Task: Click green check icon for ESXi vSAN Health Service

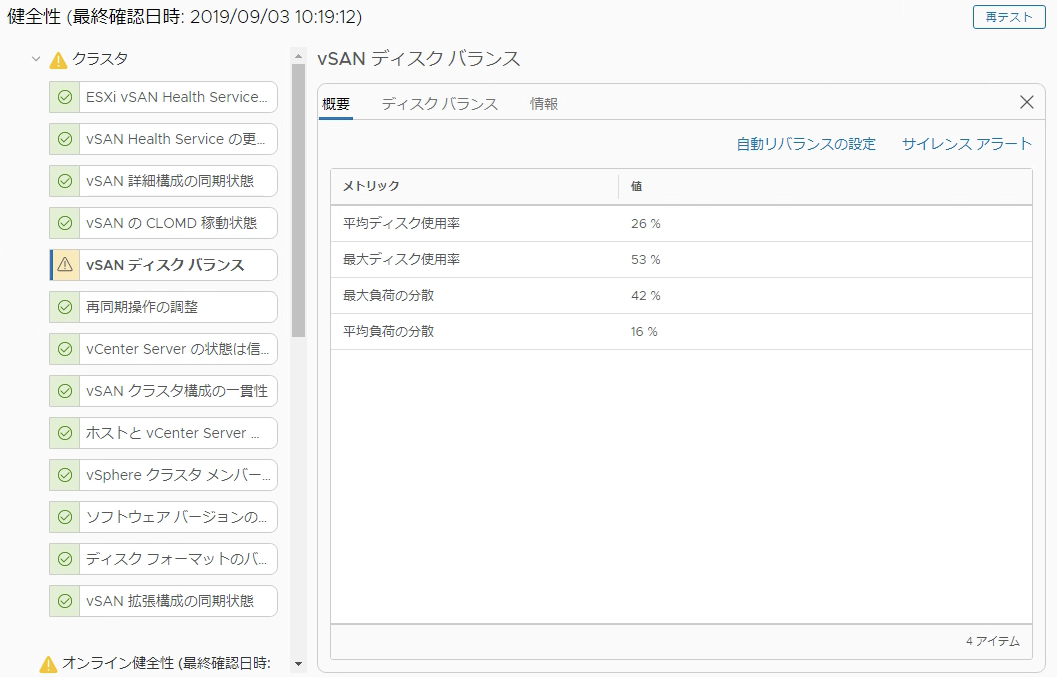Action: (x=65, y=97)
